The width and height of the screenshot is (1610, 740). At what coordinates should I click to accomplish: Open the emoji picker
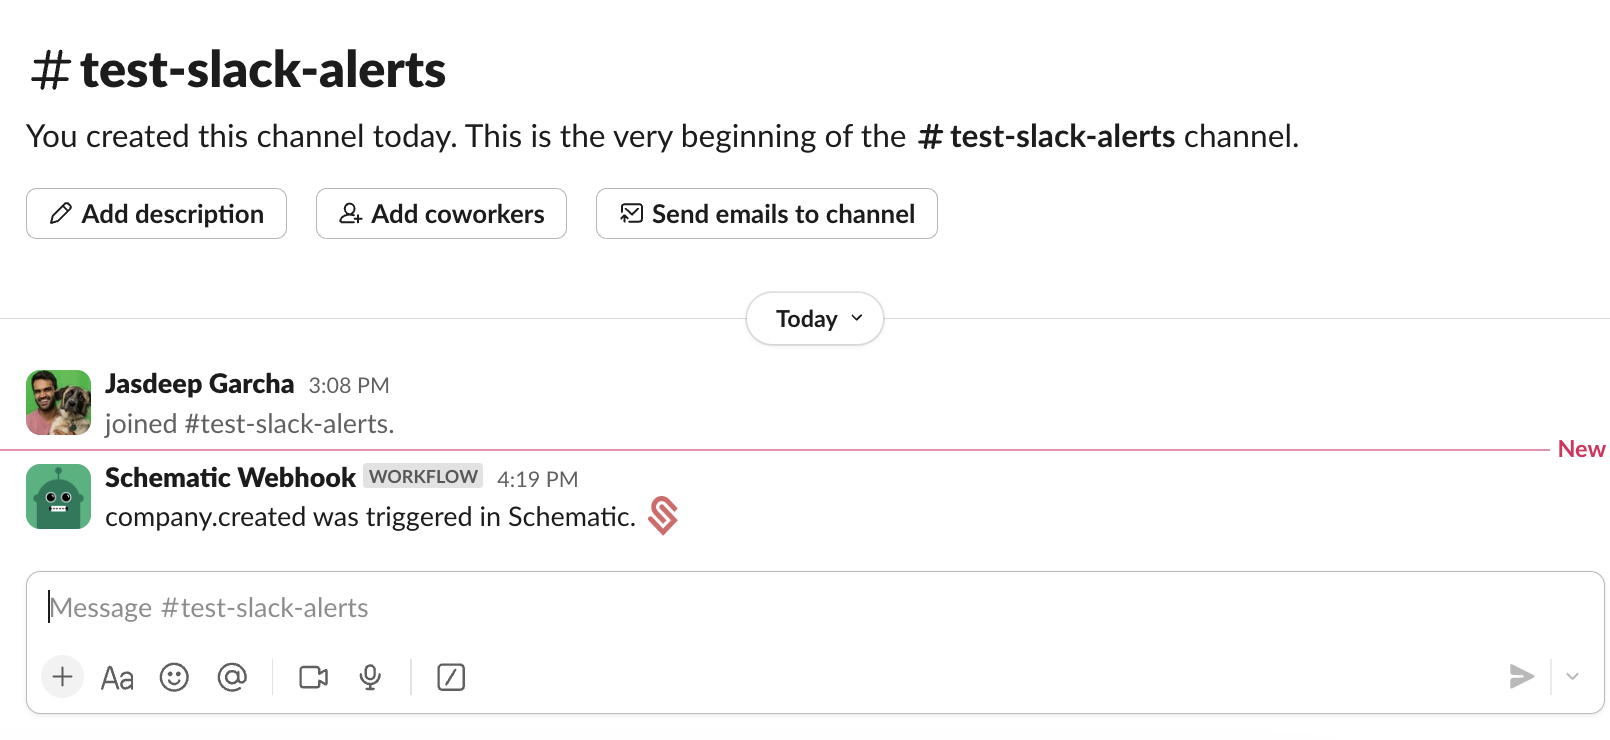[174, 678]
